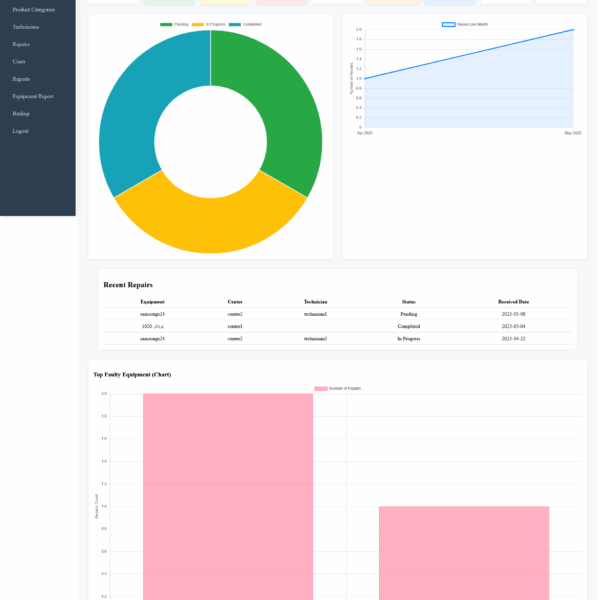Click the Status column header
Viewport: 600px width, 600px height.
(x=409, y=302)
